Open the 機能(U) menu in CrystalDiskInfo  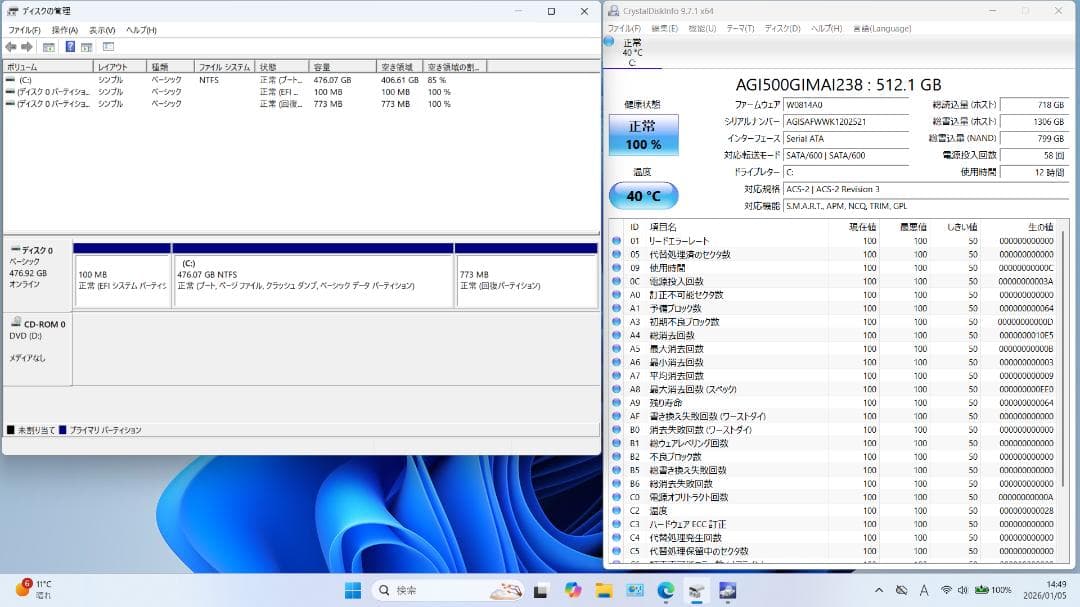[701, 29]
